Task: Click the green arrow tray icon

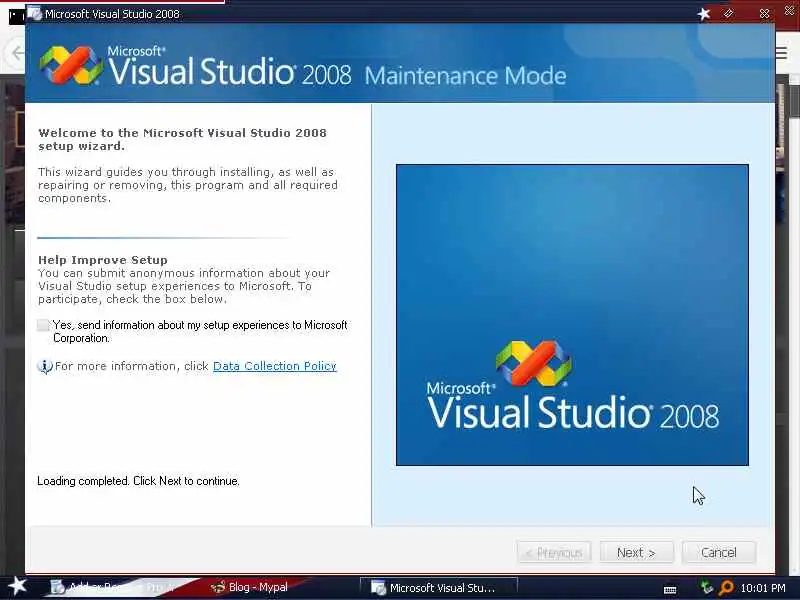Action: [x=707, y=587]
